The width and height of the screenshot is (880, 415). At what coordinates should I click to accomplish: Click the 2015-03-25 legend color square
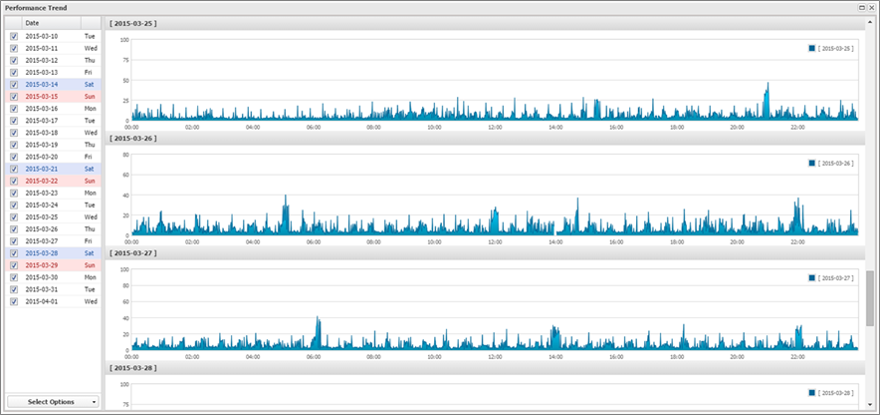tap(812, 48)
